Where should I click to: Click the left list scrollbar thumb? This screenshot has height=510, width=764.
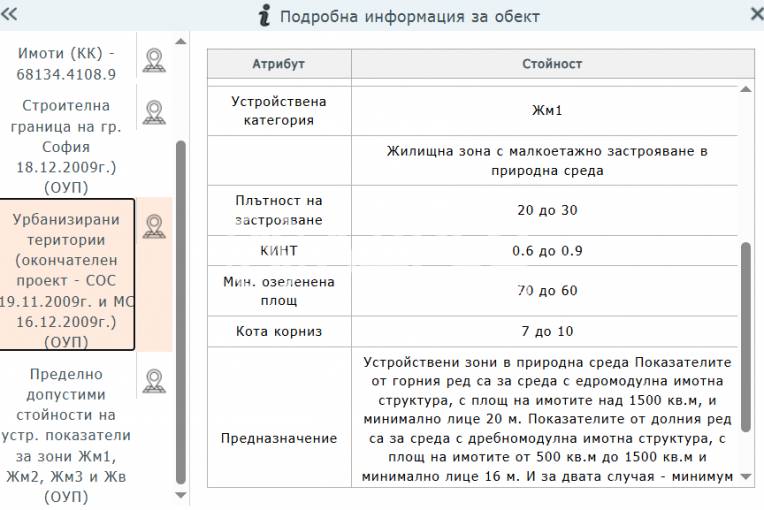pyautogui.click(x=181, y=312)
